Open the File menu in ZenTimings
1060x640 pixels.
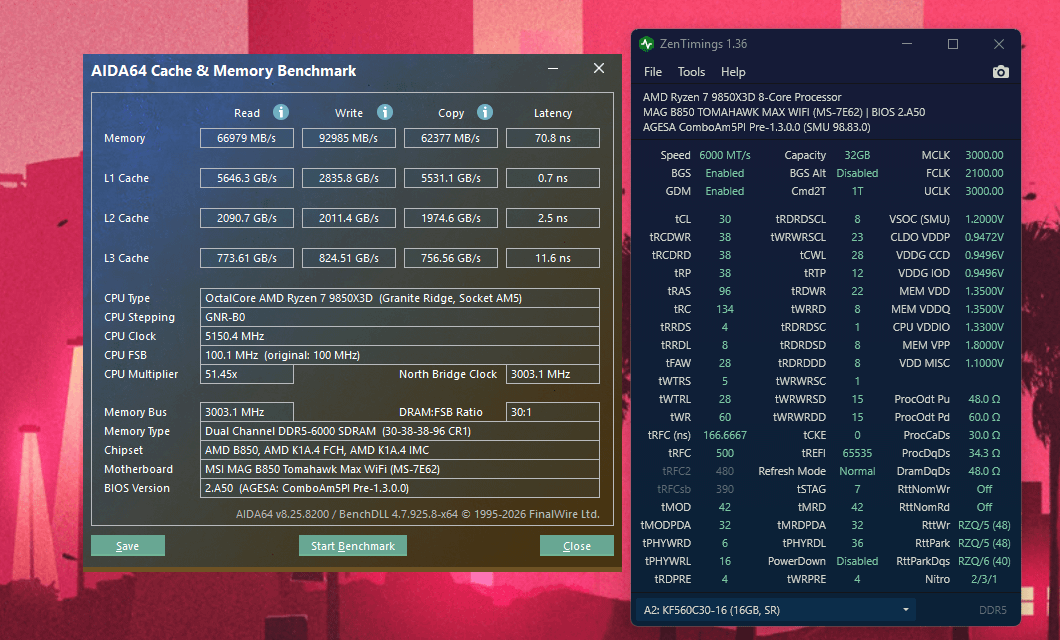click(653, 72)
